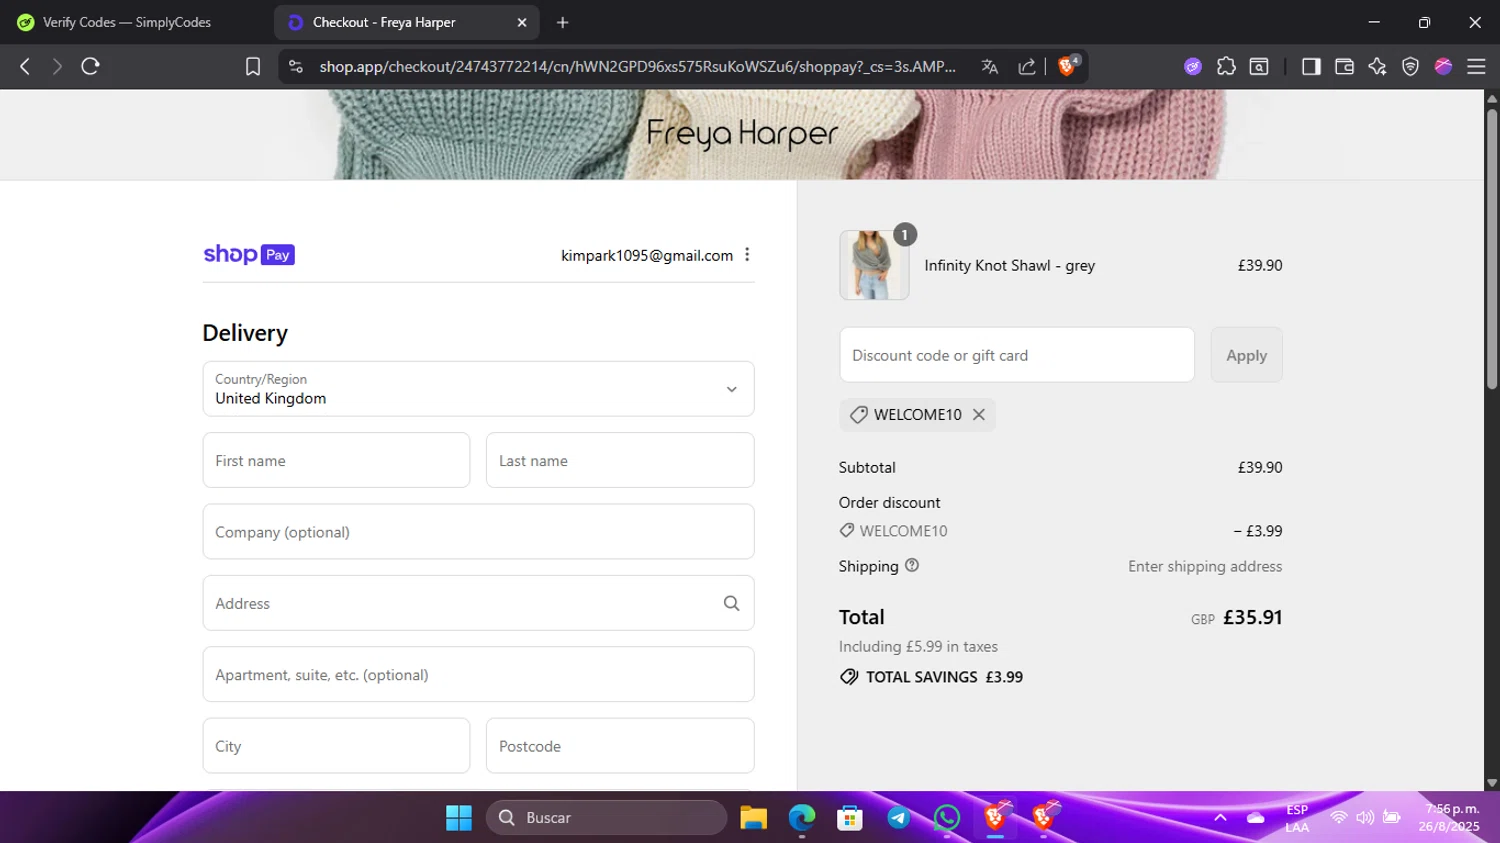Open WhatsApp from taskbar

946,818
